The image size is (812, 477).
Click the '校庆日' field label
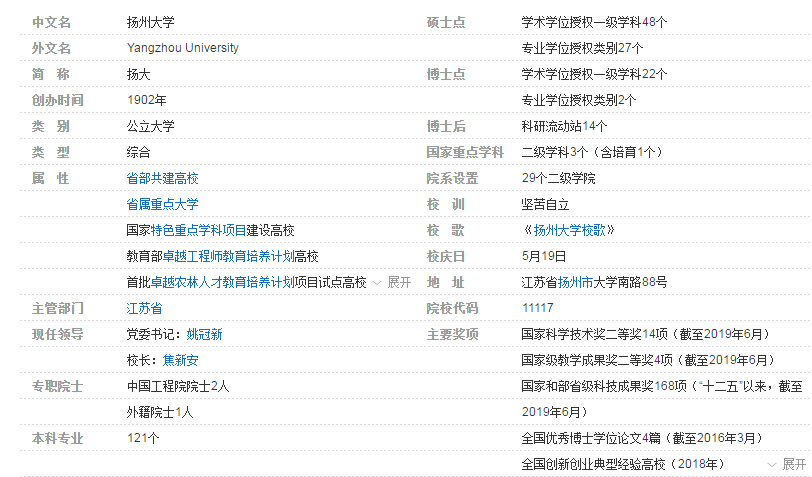pyautogui.click(x=446, y=256)
